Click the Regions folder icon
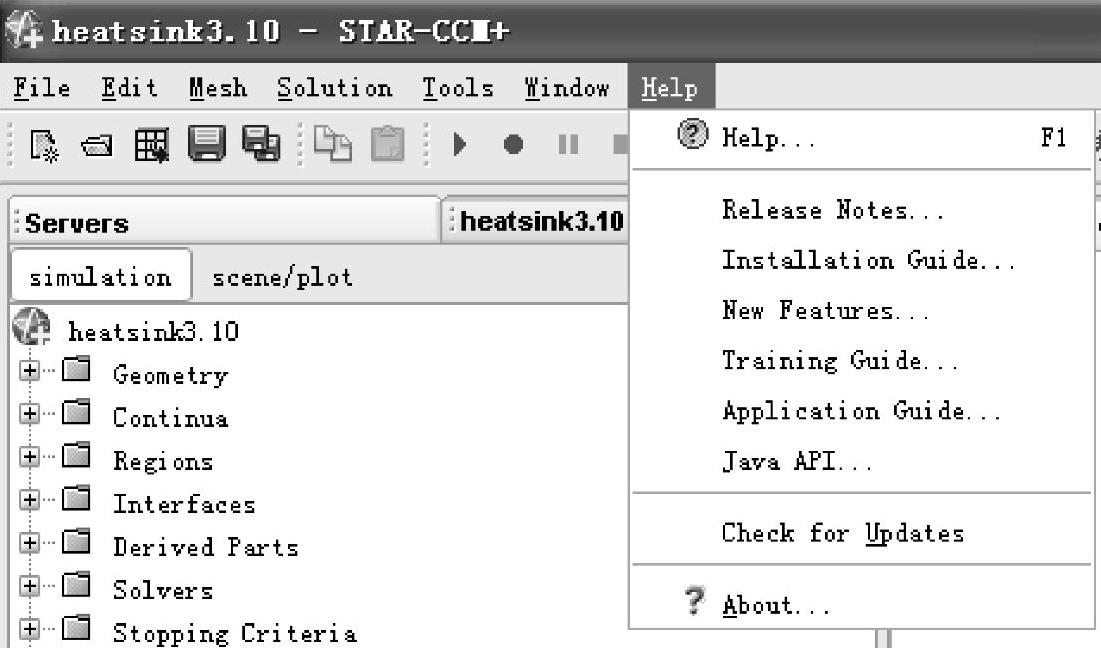 76,455
